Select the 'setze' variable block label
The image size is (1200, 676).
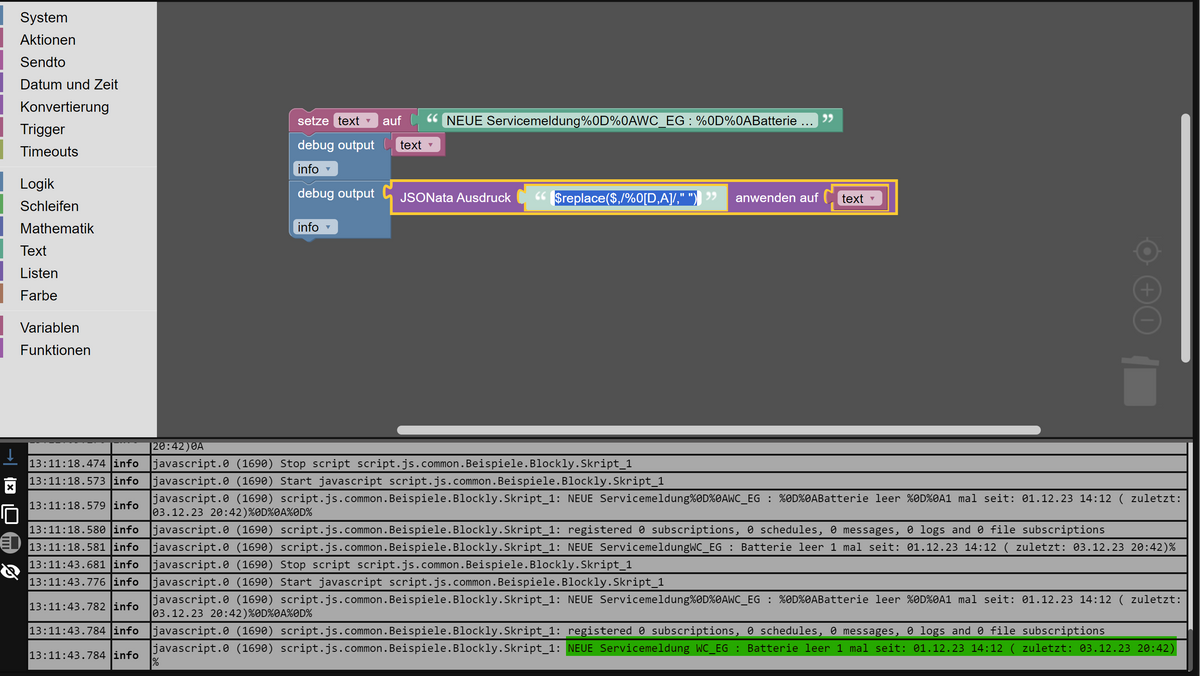click(x=312, y=121)
